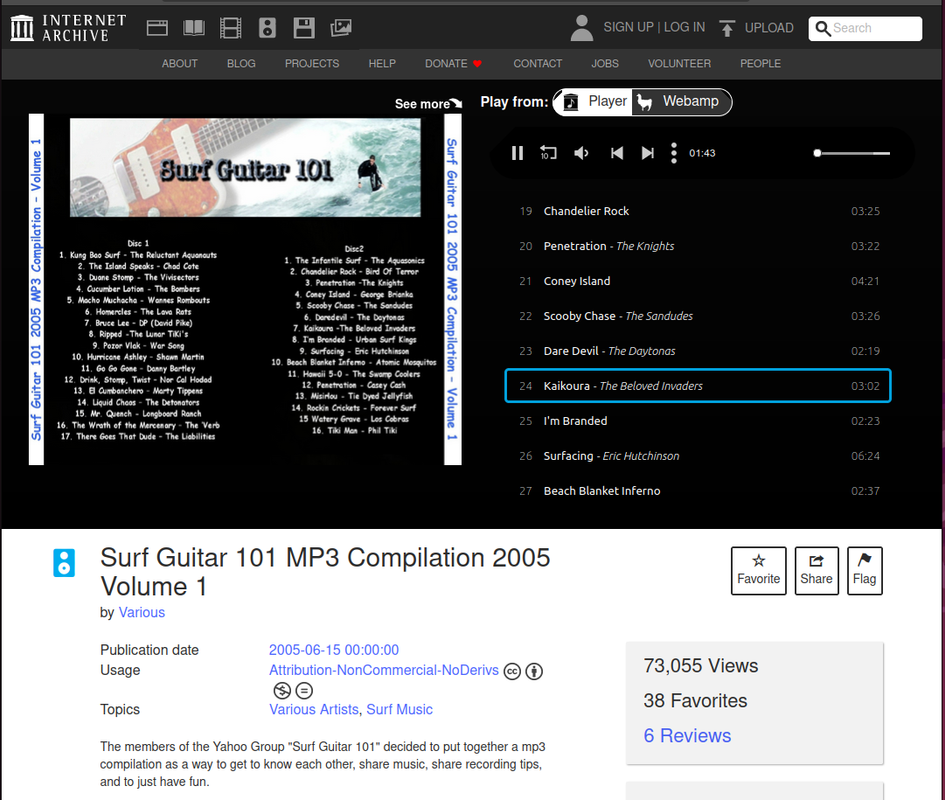Open the Web (Wayback) media icon
The width and height of the screenshot is (945, 800).
(157, 28)
